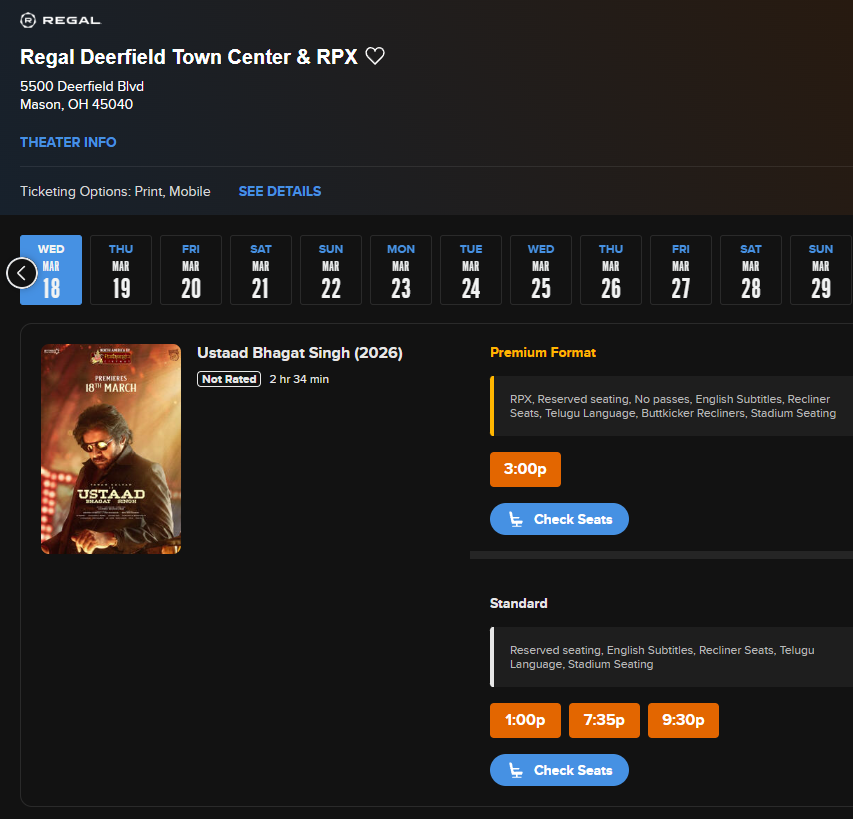Click the left arrow to scroll dates back
Image resolution: width=853 pixels, height=819 pixels.
click(x=21, y=272)
